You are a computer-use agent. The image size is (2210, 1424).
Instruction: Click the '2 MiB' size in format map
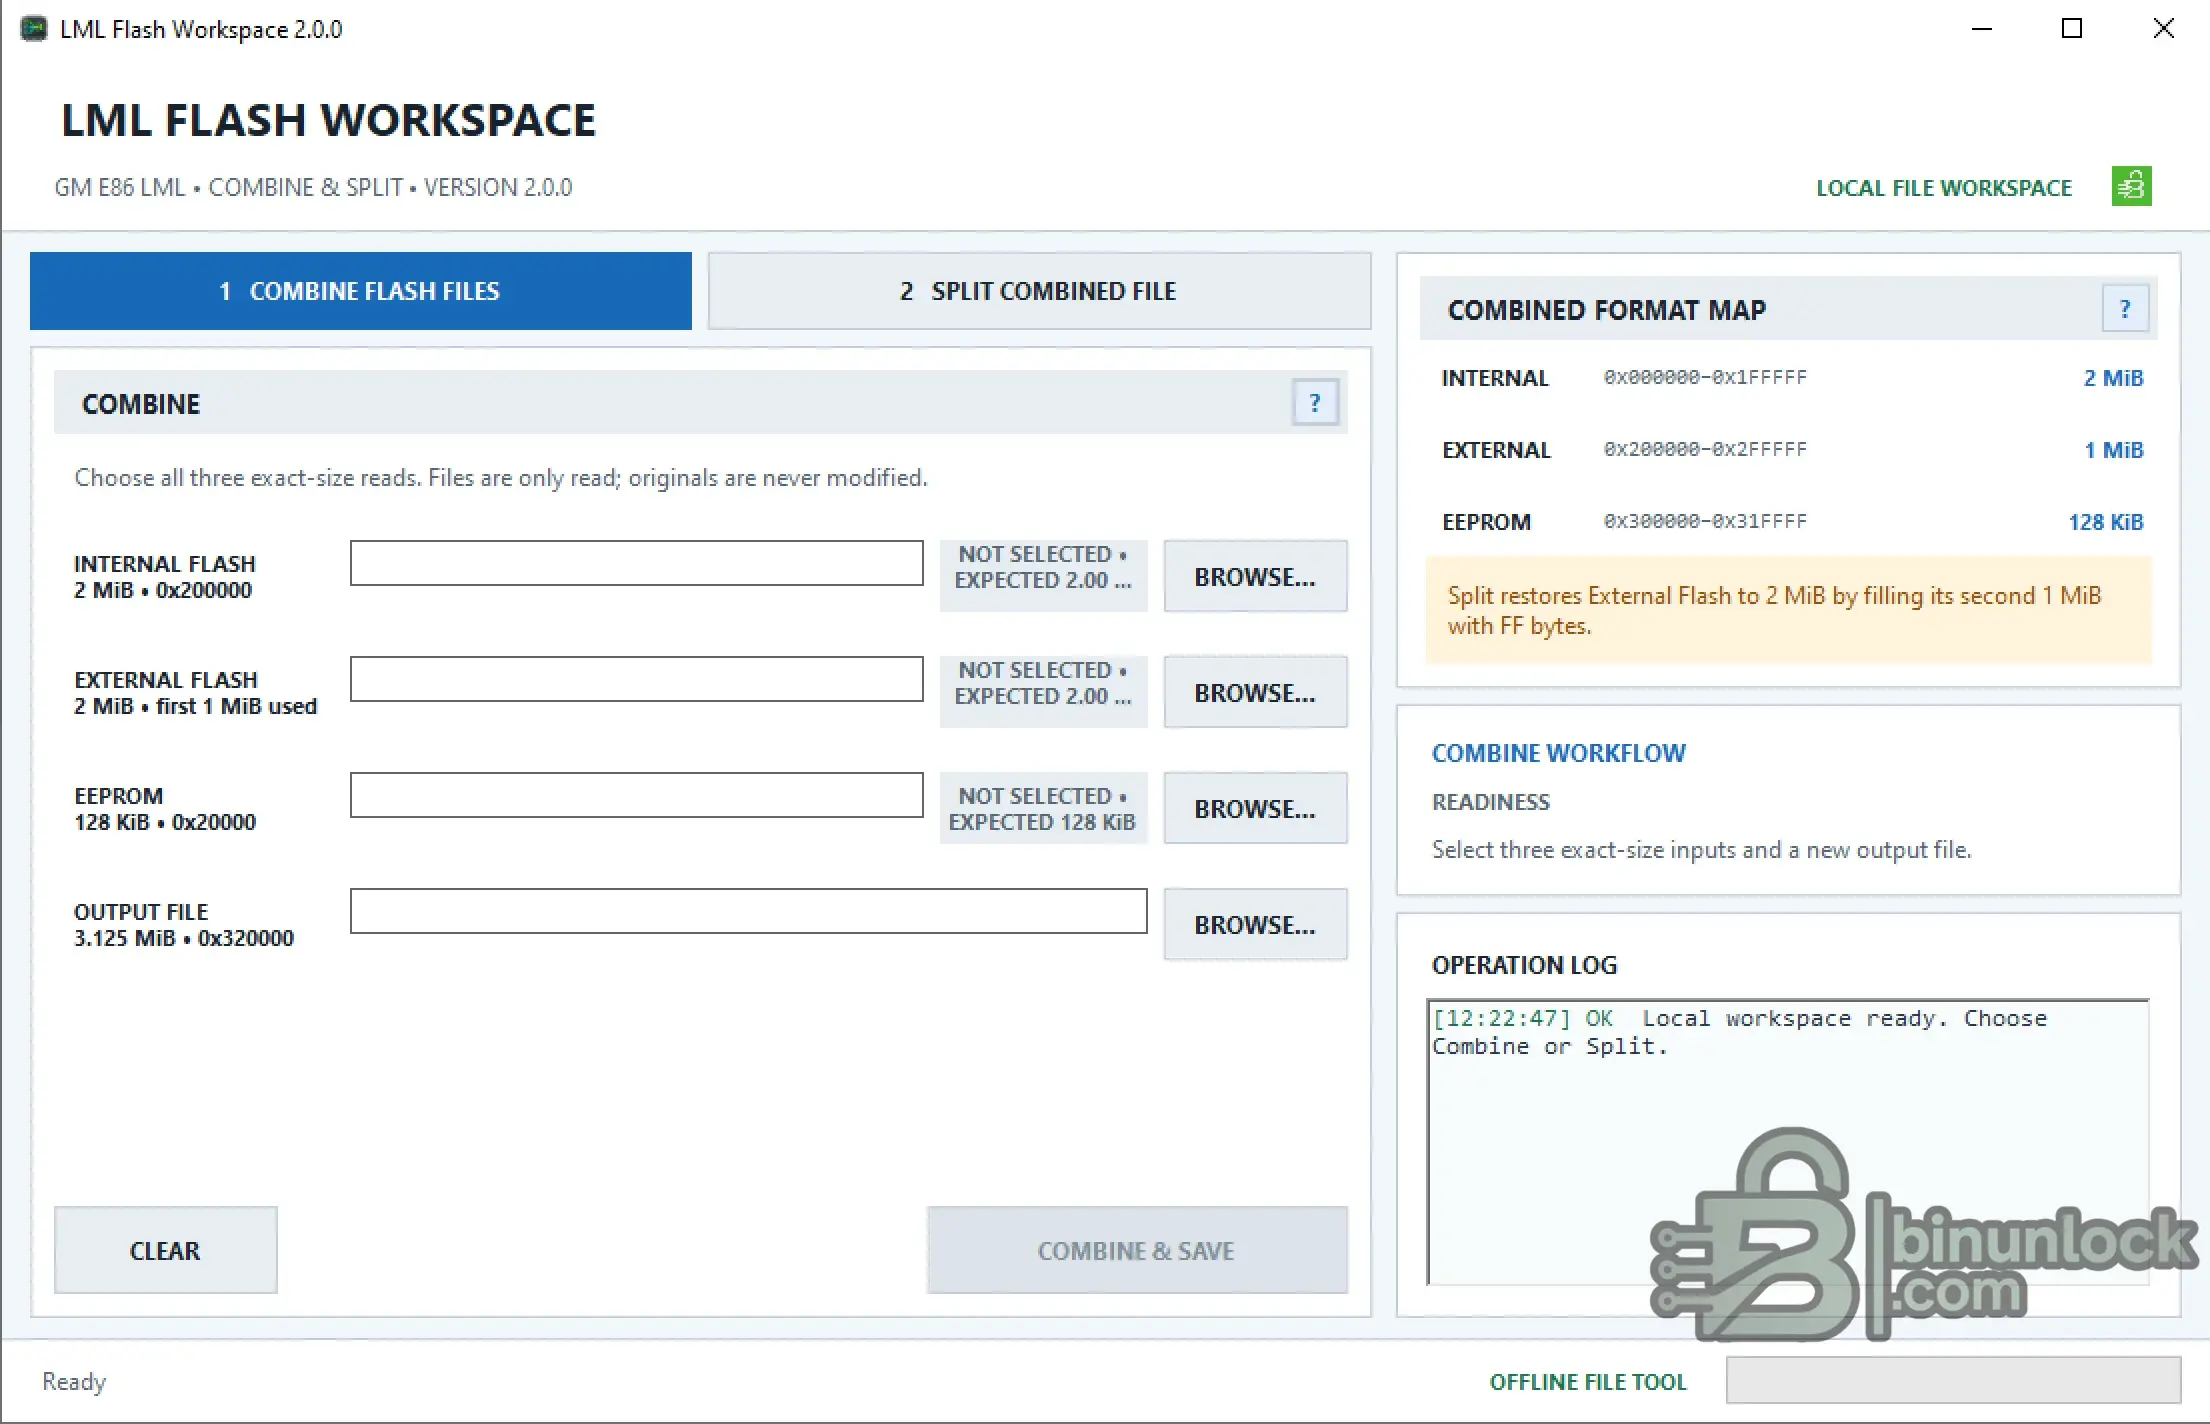pyautogui.click(x=2113, y=378)
